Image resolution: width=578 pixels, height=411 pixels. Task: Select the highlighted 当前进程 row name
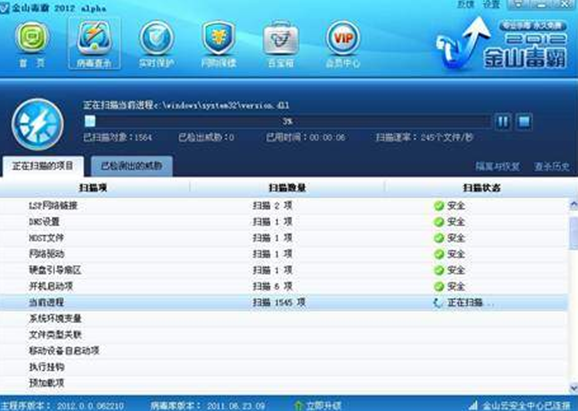[x=46, y=303]
